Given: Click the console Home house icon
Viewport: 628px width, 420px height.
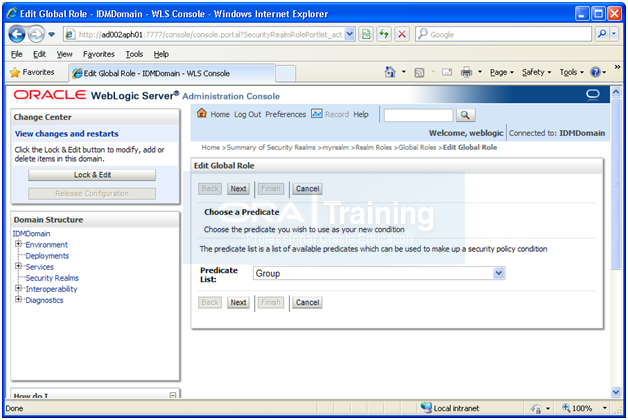Looking at the screenshot, I should coord(202,113).
